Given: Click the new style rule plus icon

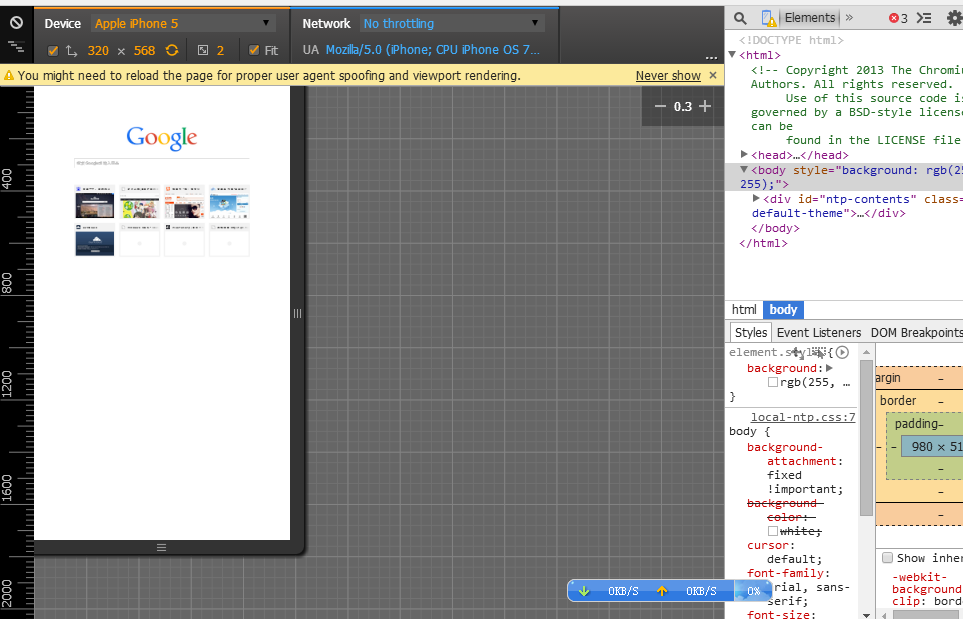Looking at the screenshot, I should (x=797, y=352).
